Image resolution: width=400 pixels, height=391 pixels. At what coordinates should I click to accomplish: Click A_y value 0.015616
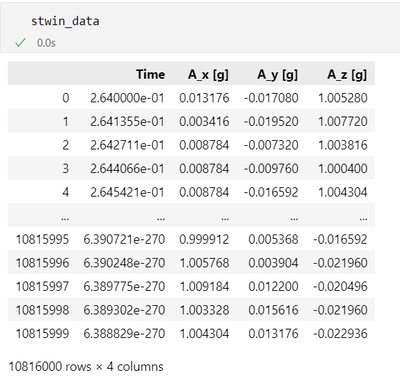[x=273, y=310]
